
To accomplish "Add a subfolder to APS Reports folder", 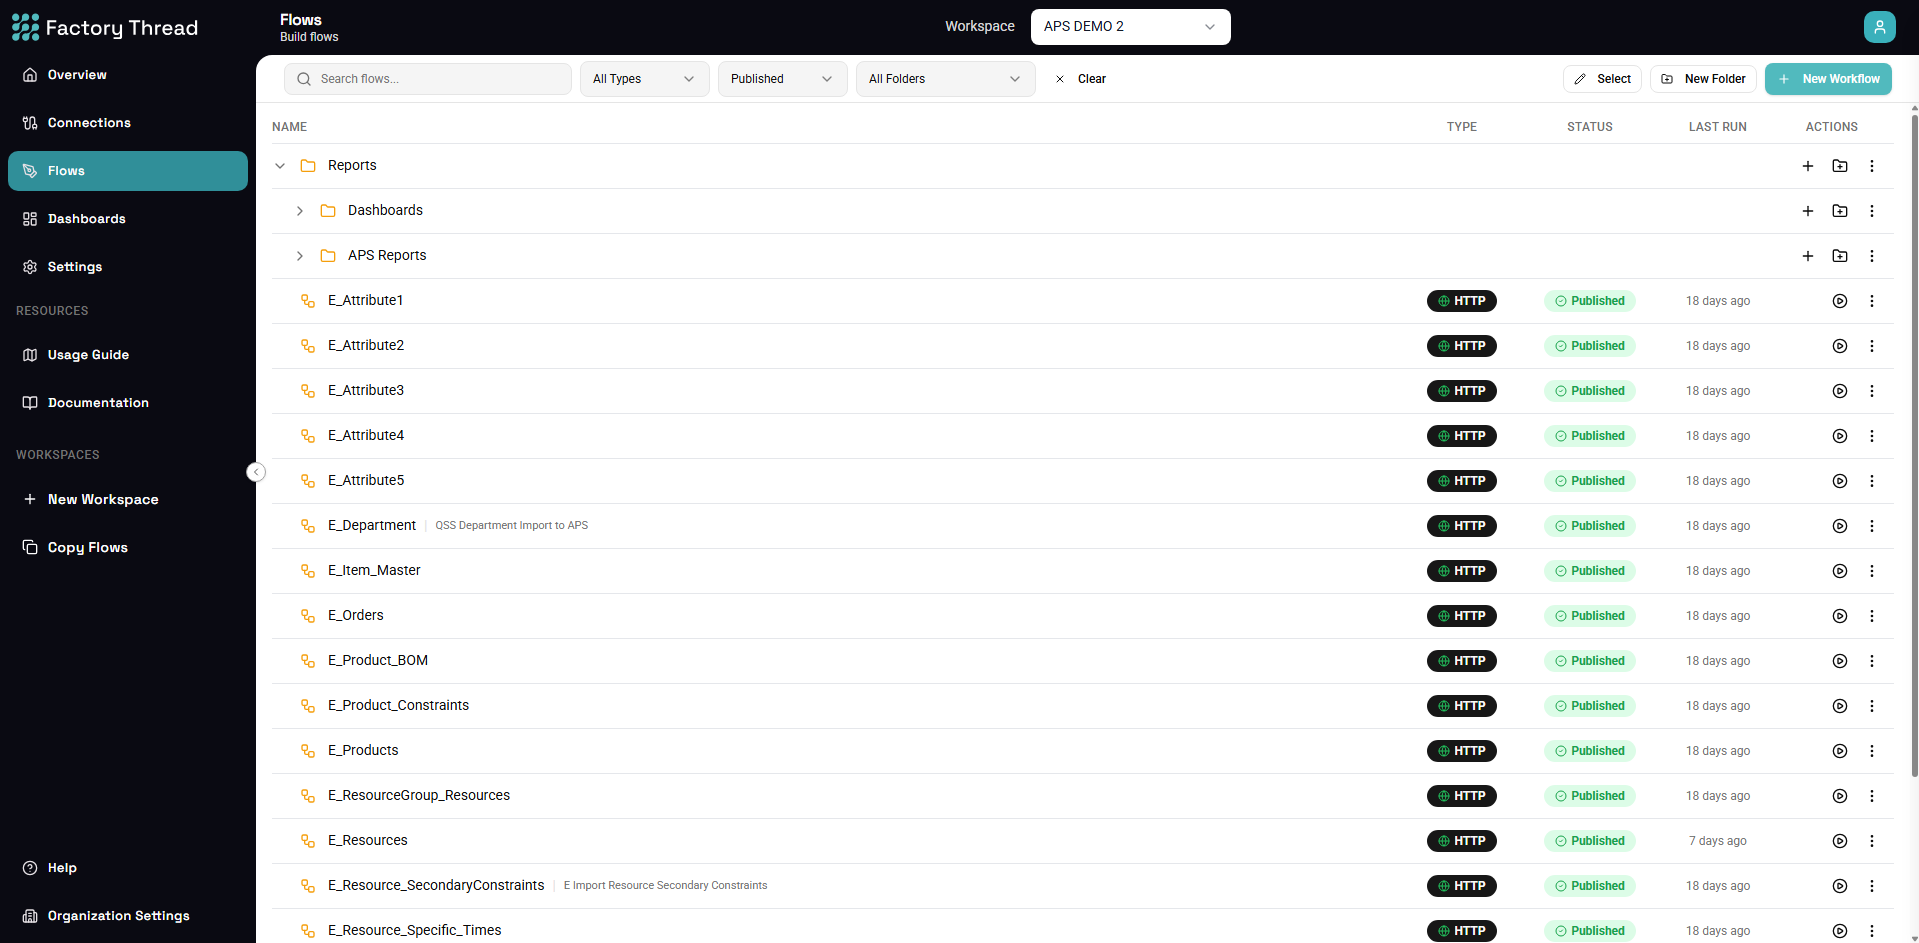I will 1840,256.
